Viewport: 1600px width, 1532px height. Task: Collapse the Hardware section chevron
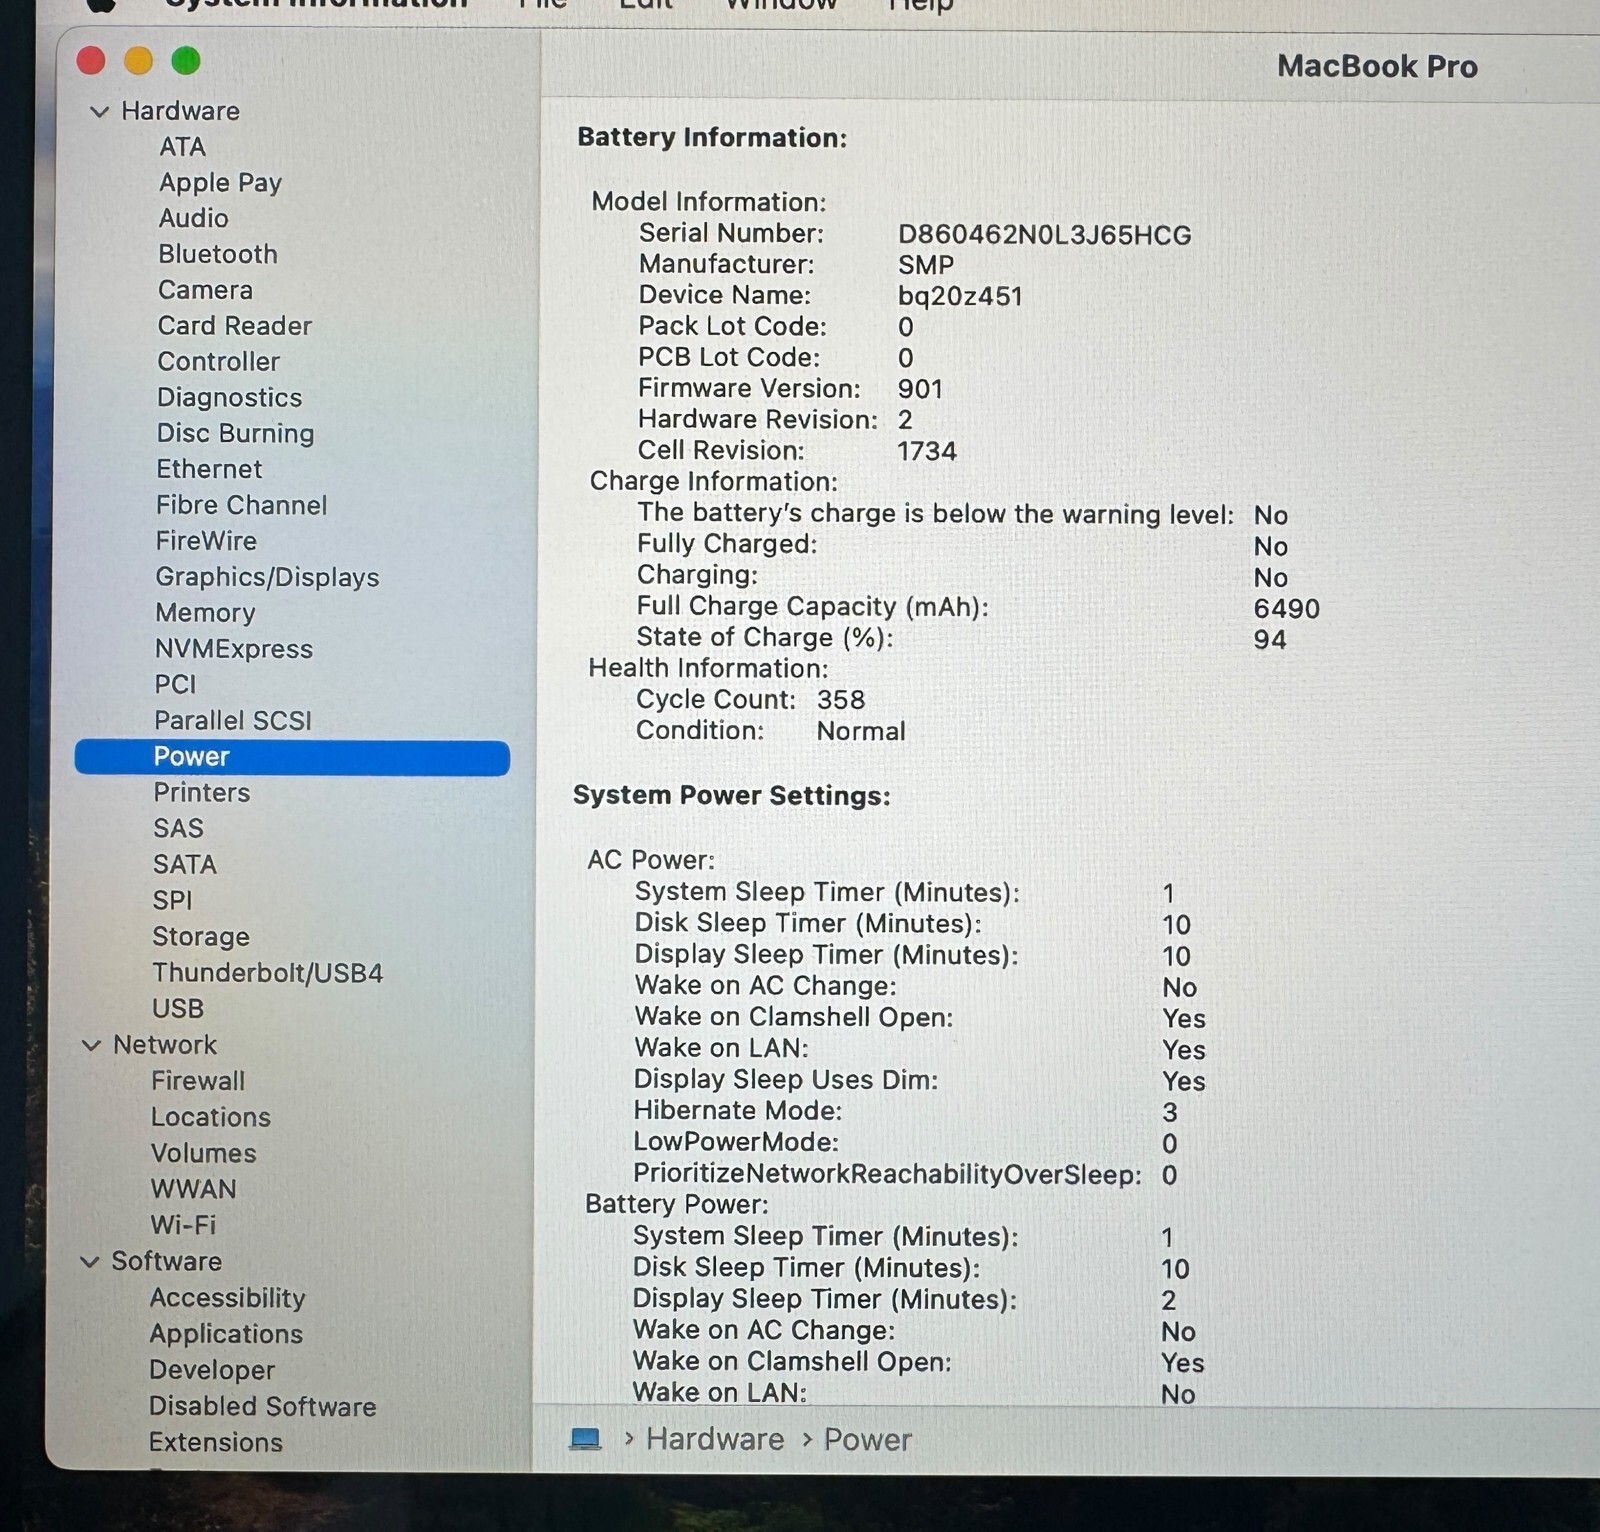coord(99,112)
